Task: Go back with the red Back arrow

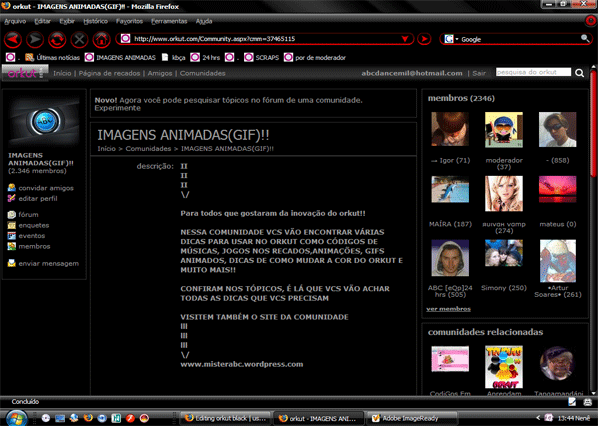Action: tap(13, 40)
